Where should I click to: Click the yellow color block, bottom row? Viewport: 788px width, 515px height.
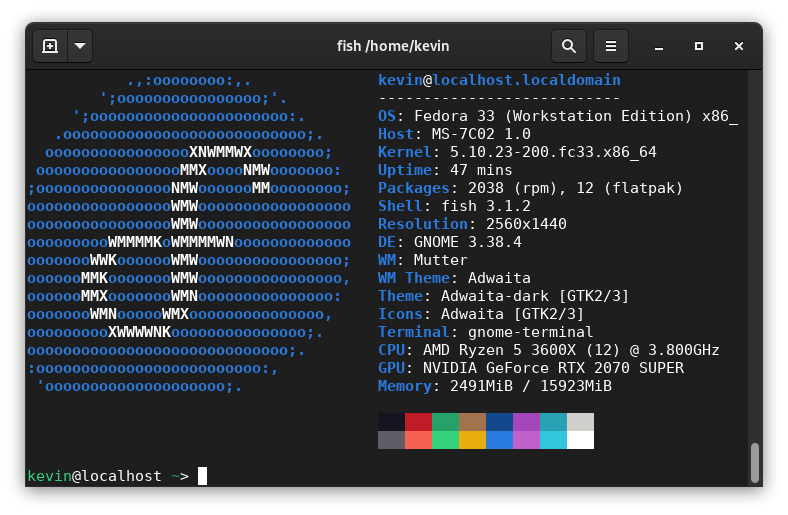pyautogui.click(x=472, y=440)
